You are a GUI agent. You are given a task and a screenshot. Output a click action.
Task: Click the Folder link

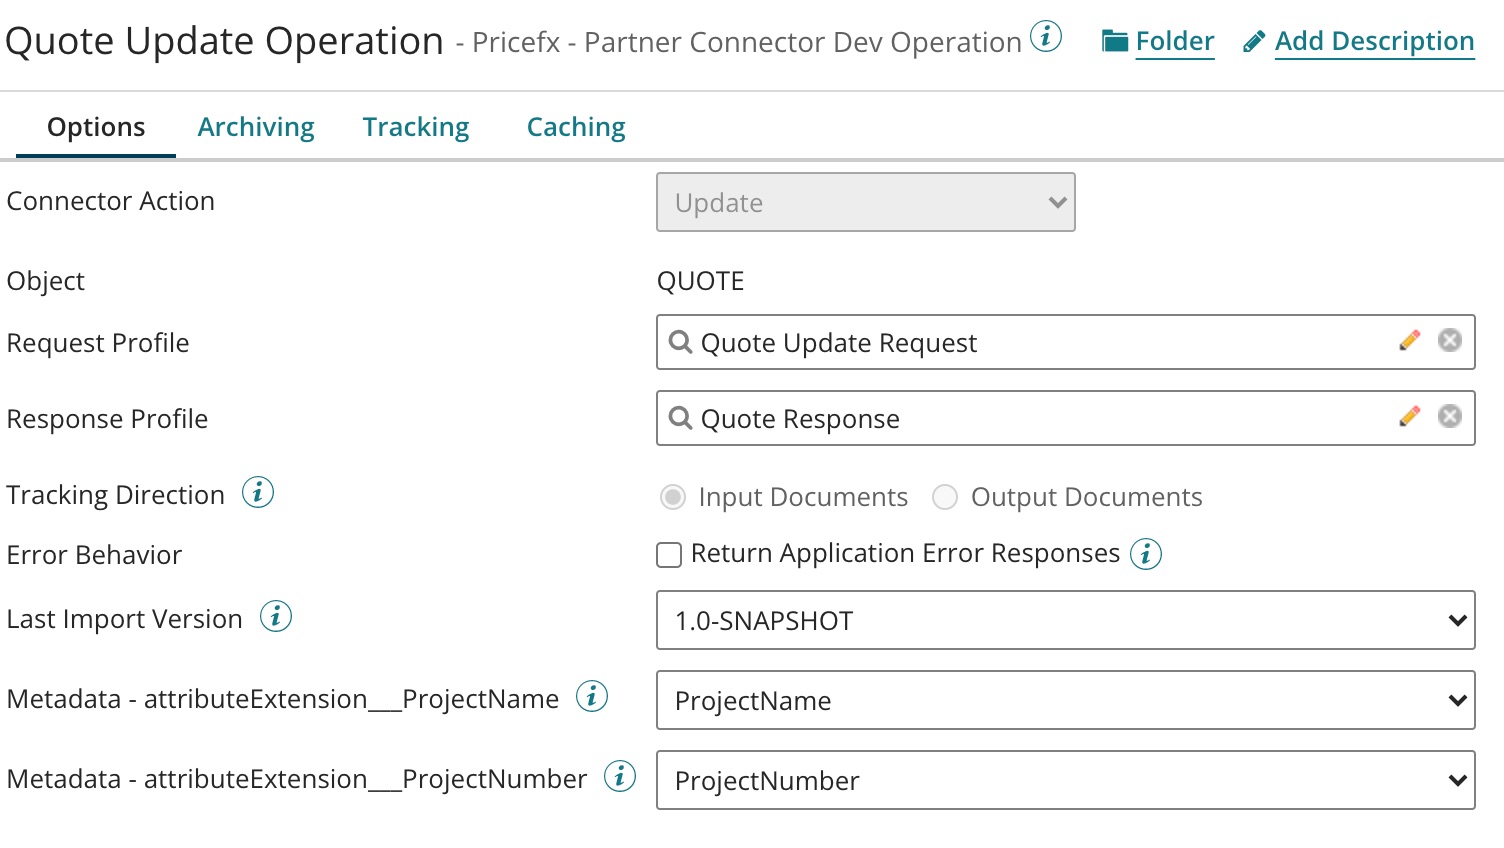[x=1174, y=41]
